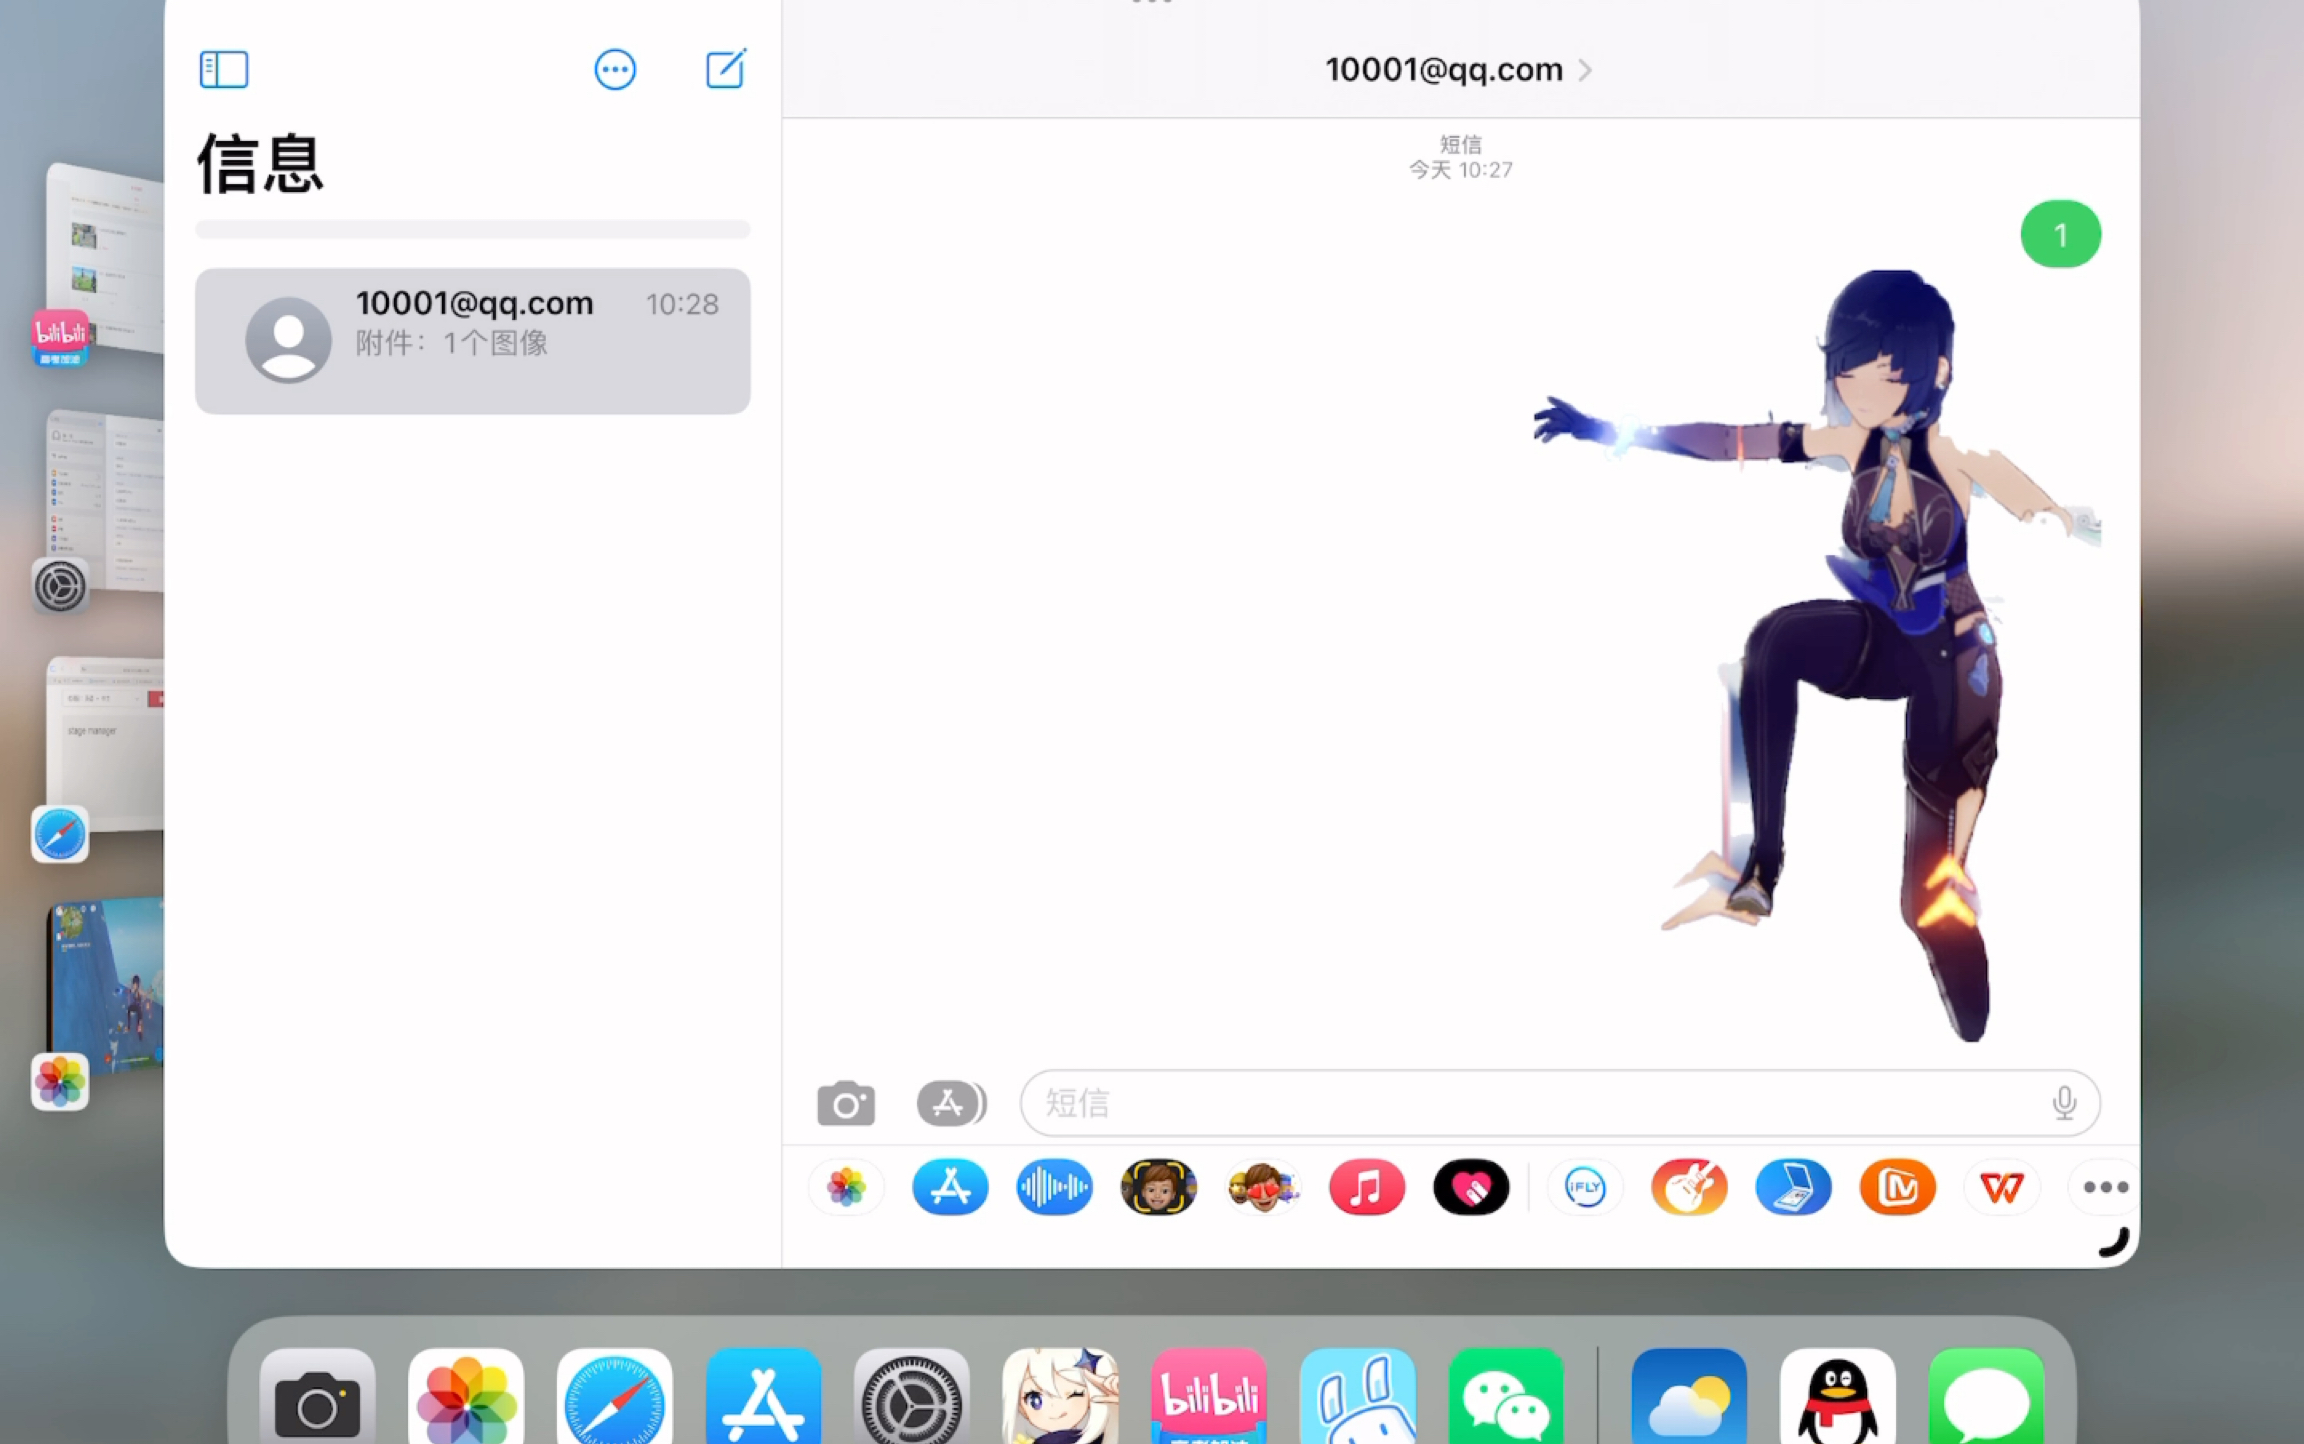
Task: Show more iMessage apps ellipsis
Action: coord(2105,1187)
